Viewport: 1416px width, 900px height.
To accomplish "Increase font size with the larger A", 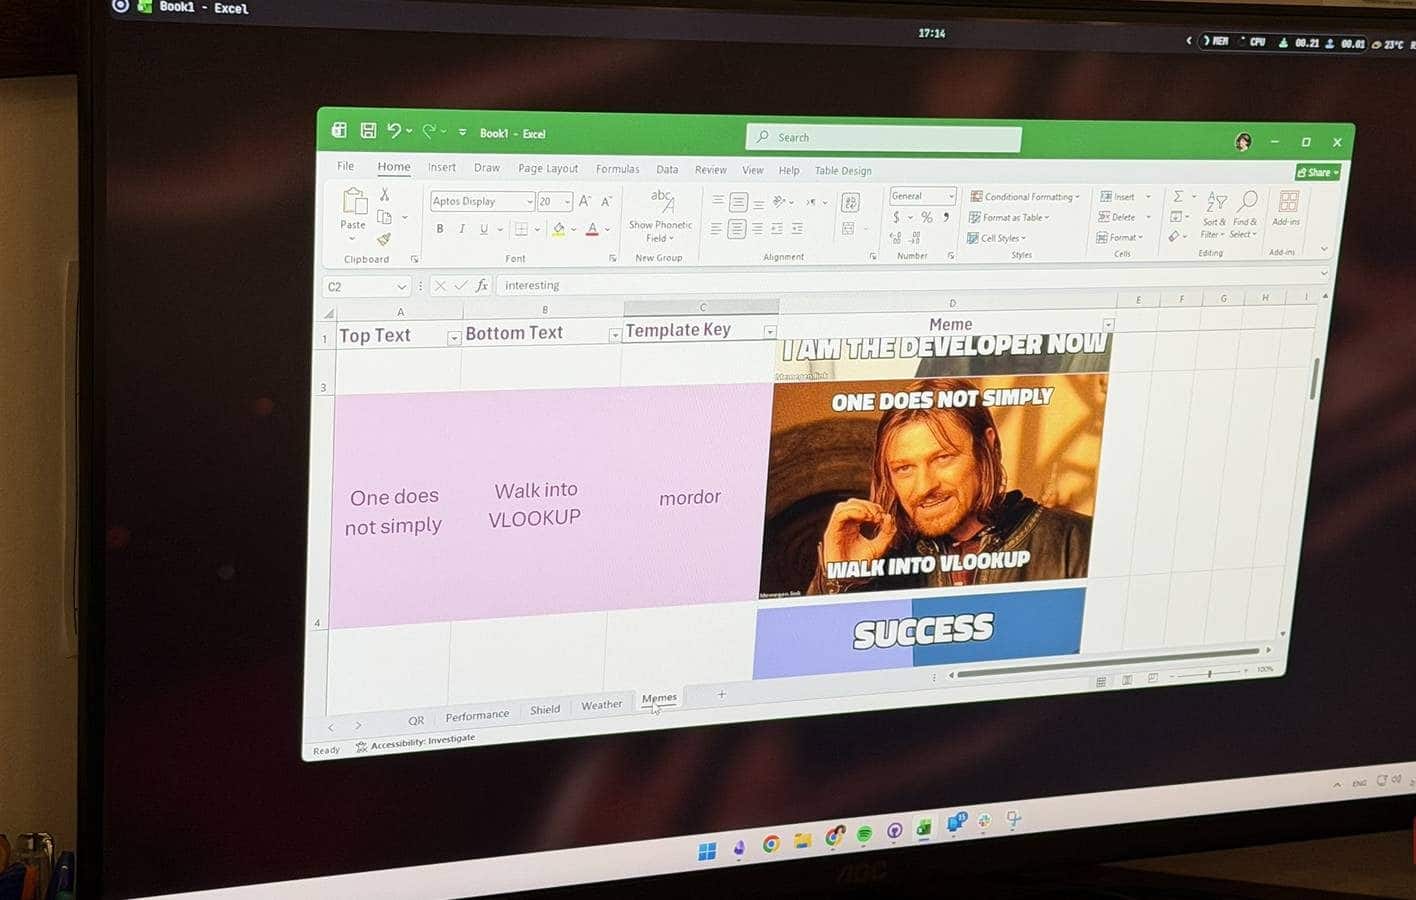I will [585, 201].
